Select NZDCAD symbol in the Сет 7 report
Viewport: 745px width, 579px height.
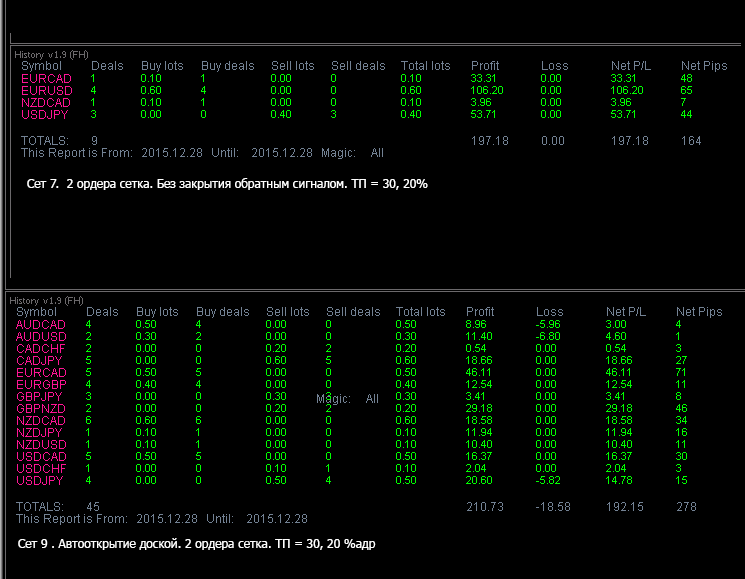pos(46,103)
